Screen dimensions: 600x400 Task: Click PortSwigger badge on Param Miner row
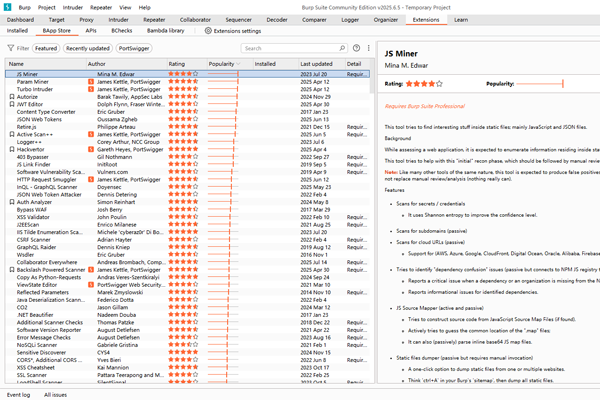pos(91,82)
